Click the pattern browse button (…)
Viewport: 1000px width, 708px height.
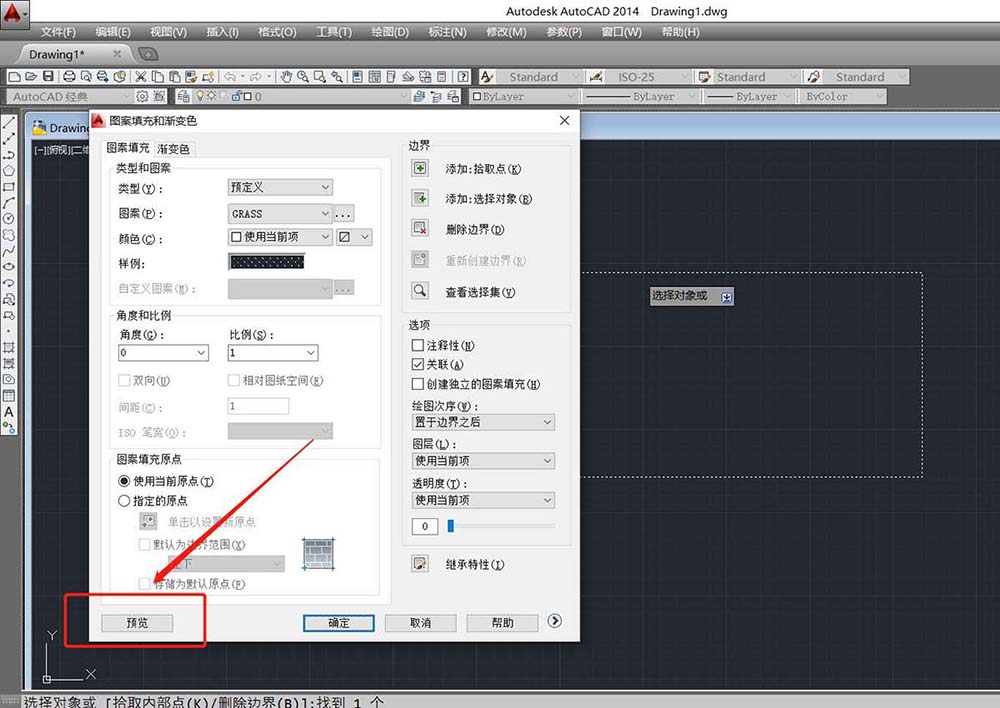[x=344, y=213]
